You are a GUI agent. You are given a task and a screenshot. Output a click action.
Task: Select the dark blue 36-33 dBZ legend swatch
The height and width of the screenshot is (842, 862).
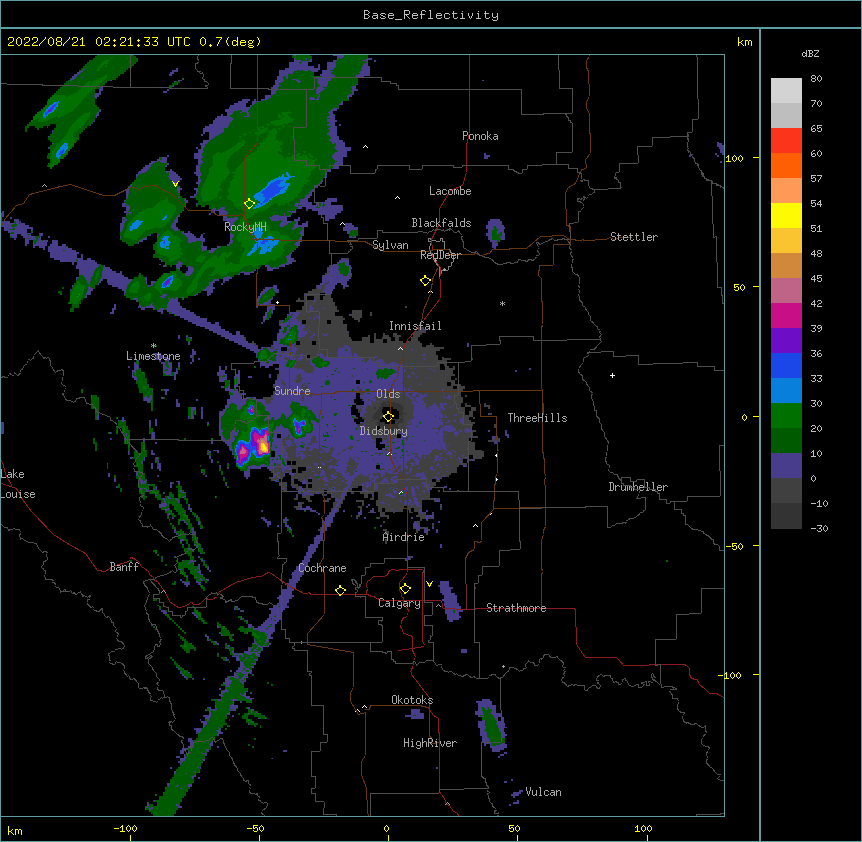786,365
